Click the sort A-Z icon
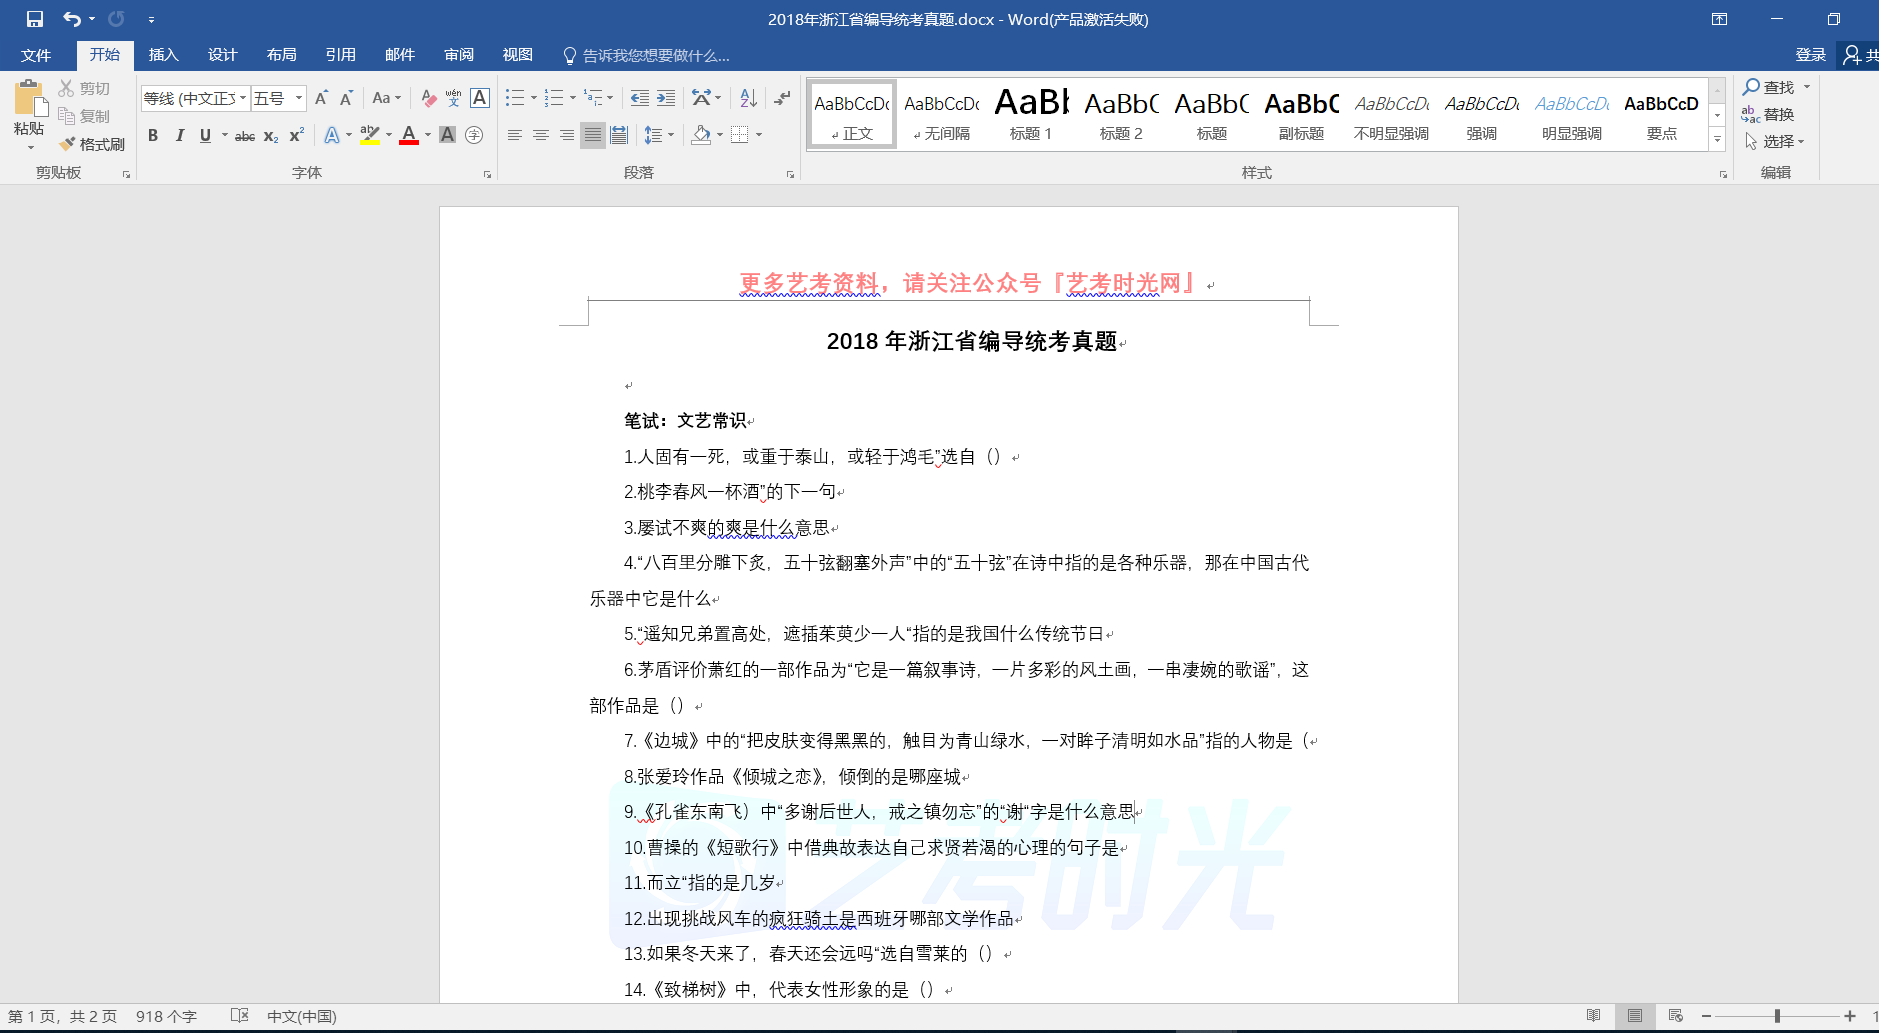 click(748, 98)
